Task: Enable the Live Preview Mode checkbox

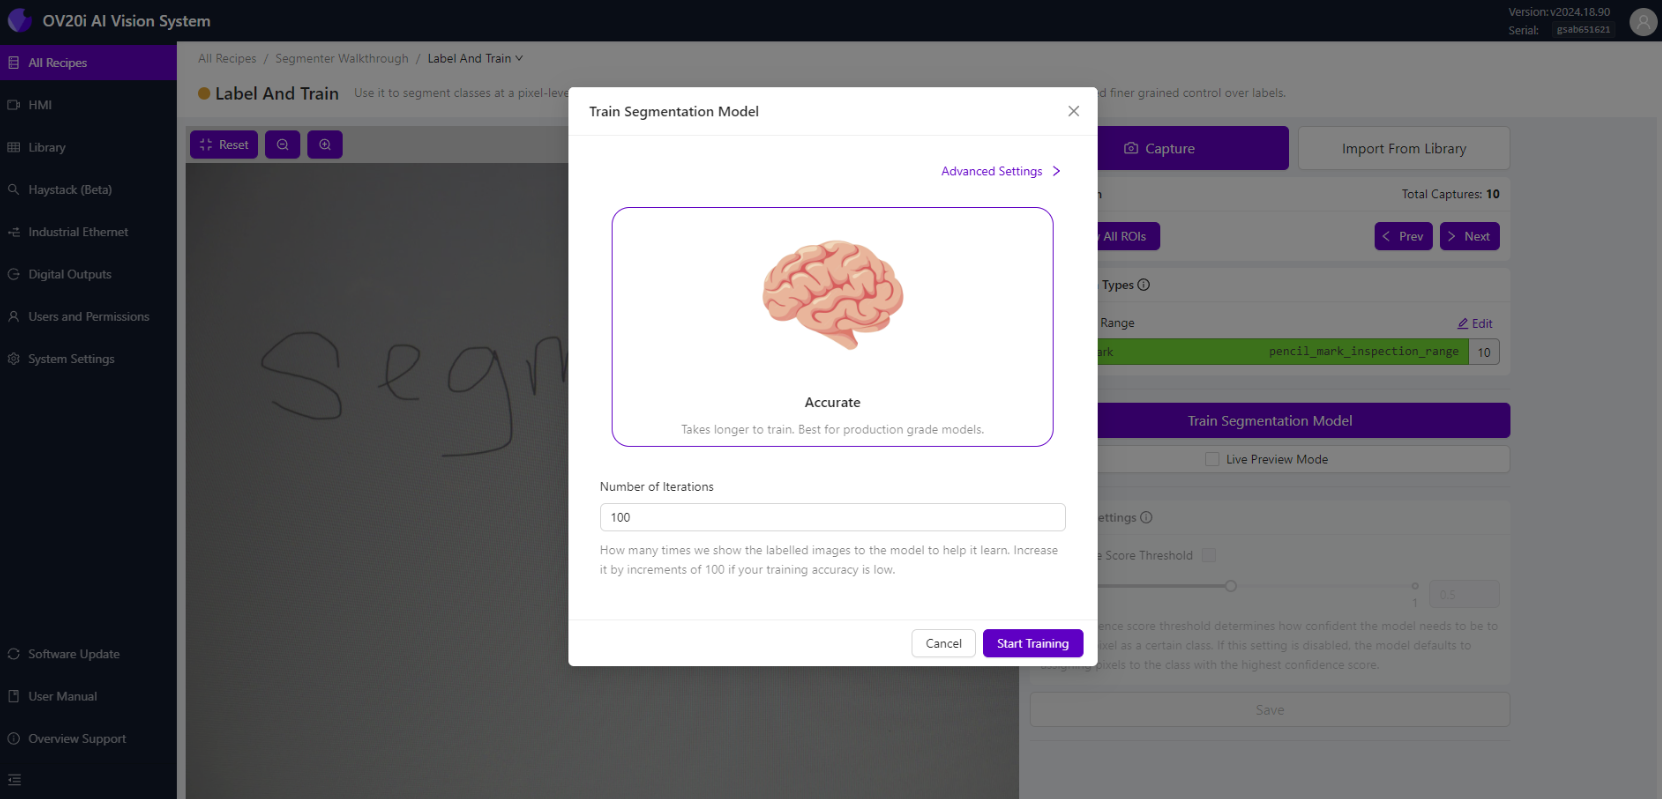Action: [1212, 459]
